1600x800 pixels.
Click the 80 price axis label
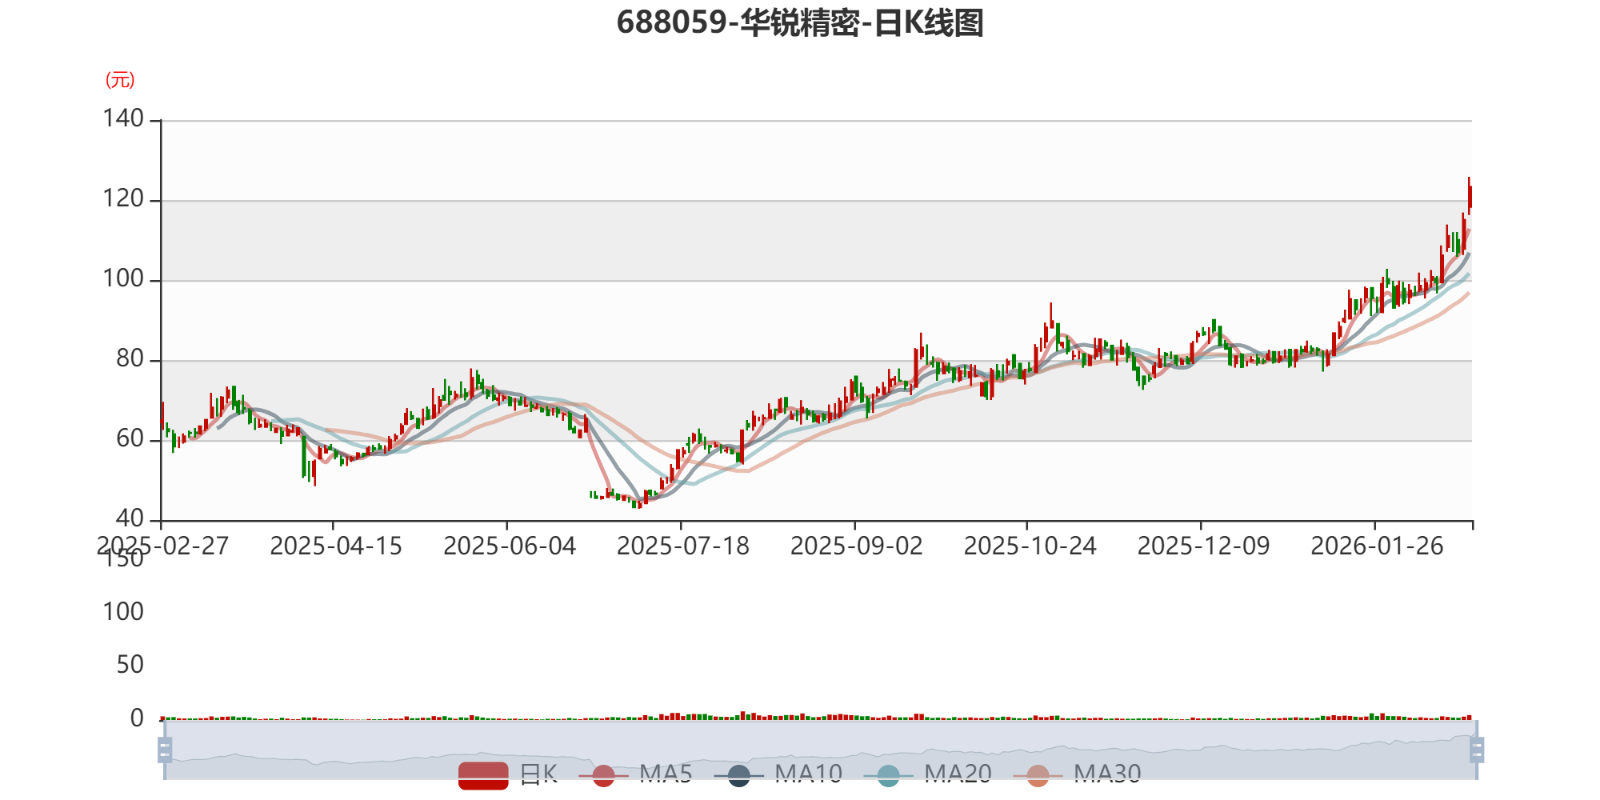coord(130,359)
